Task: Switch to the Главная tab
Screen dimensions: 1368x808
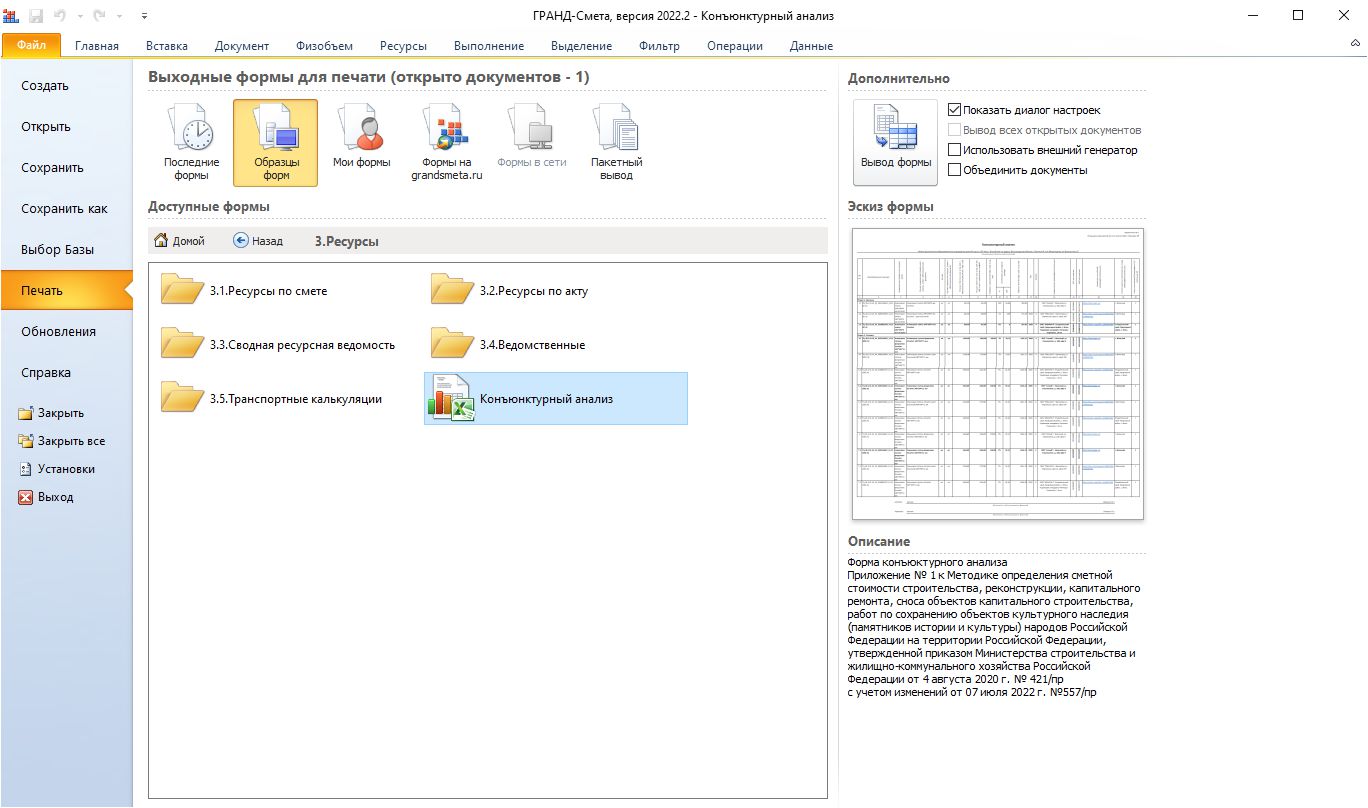Action: (97, 46)
